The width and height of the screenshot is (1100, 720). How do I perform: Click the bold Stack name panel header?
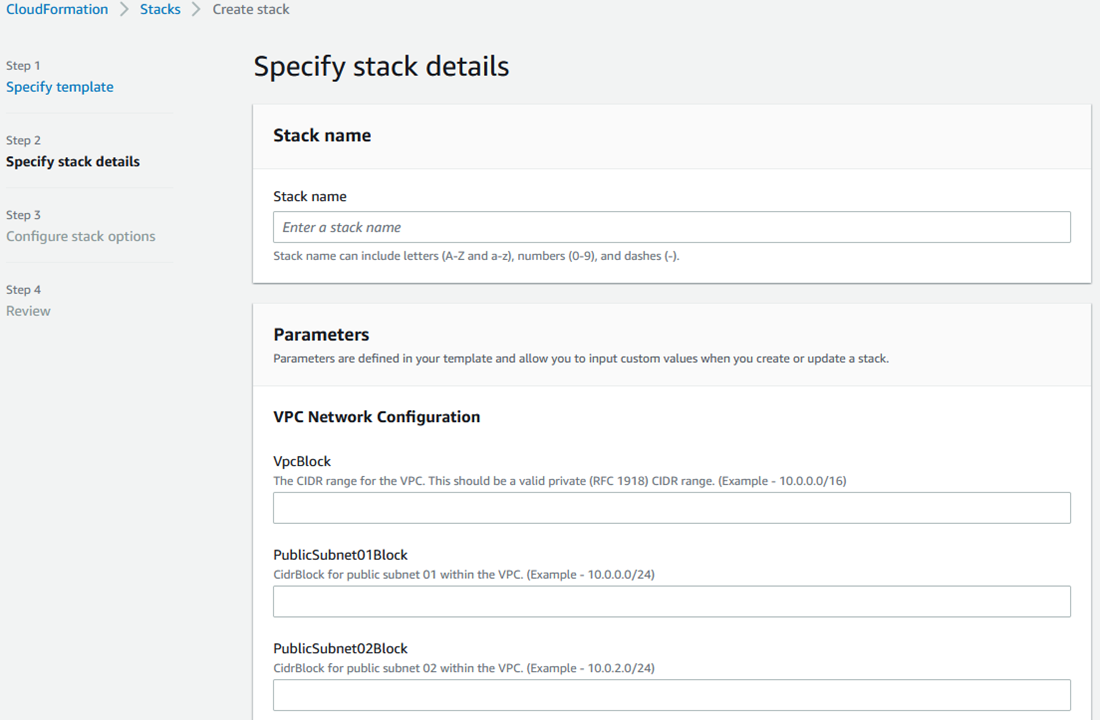322,135
